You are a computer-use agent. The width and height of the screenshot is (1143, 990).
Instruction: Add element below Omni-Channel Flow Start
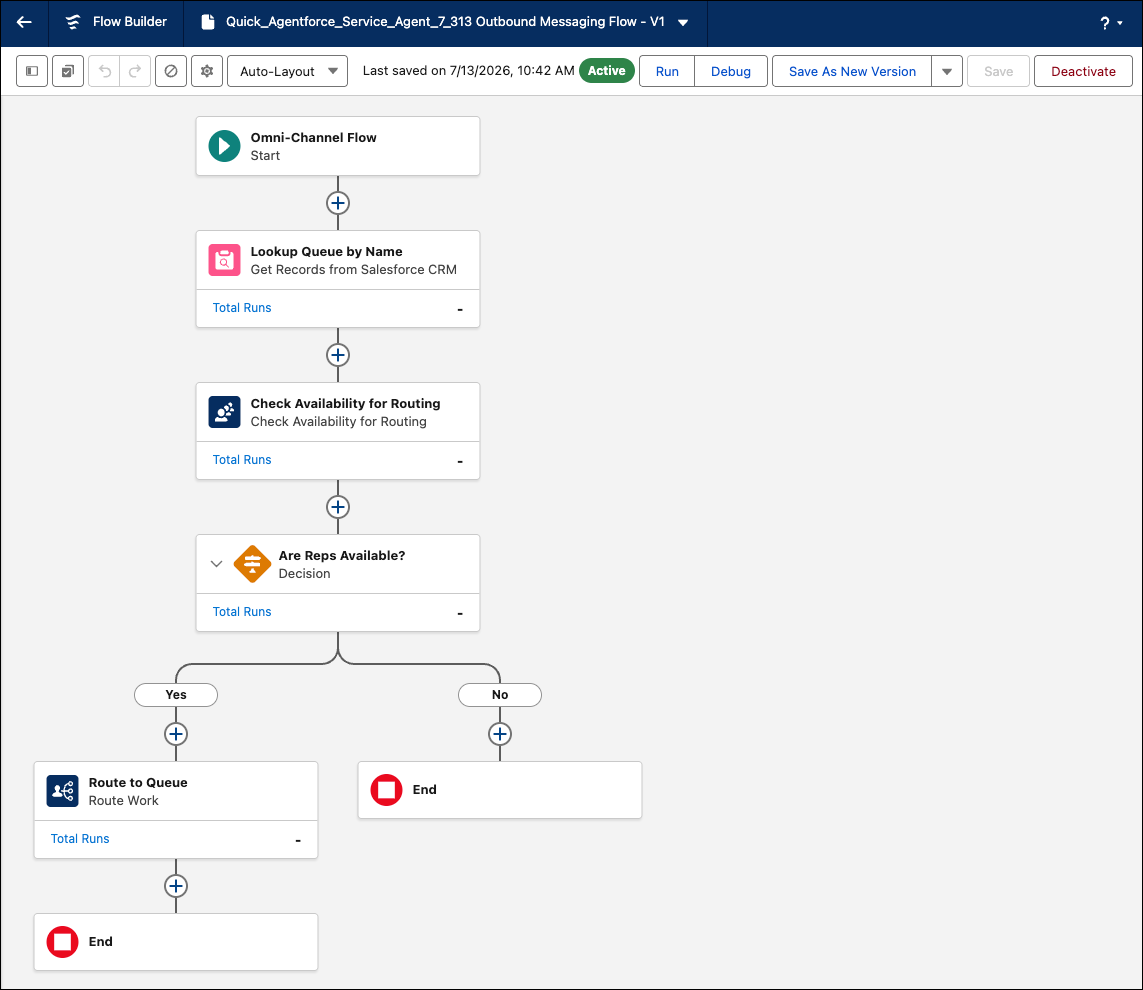[x=338, y=203]
